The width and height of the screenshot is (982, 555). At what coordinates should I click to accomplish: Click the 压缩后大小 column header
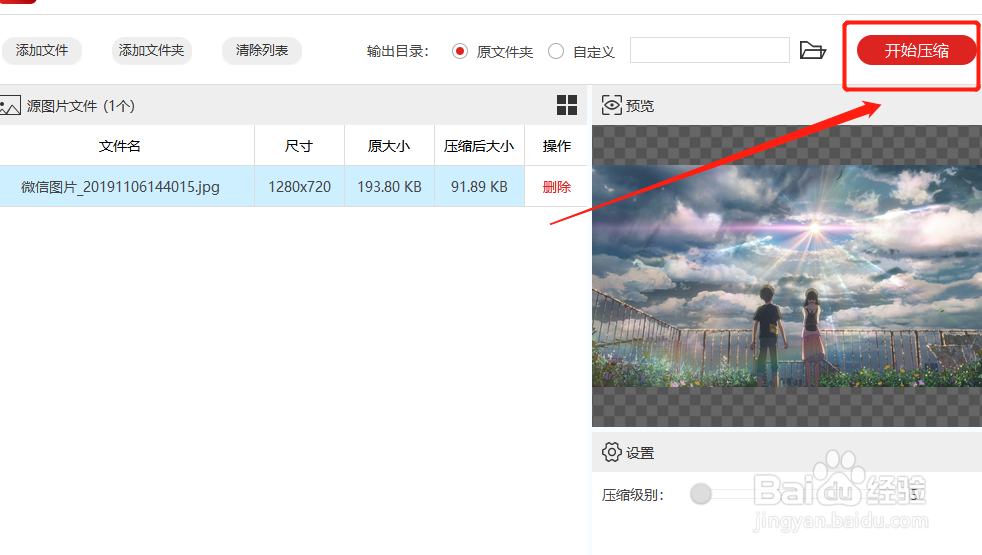[479, 146]
